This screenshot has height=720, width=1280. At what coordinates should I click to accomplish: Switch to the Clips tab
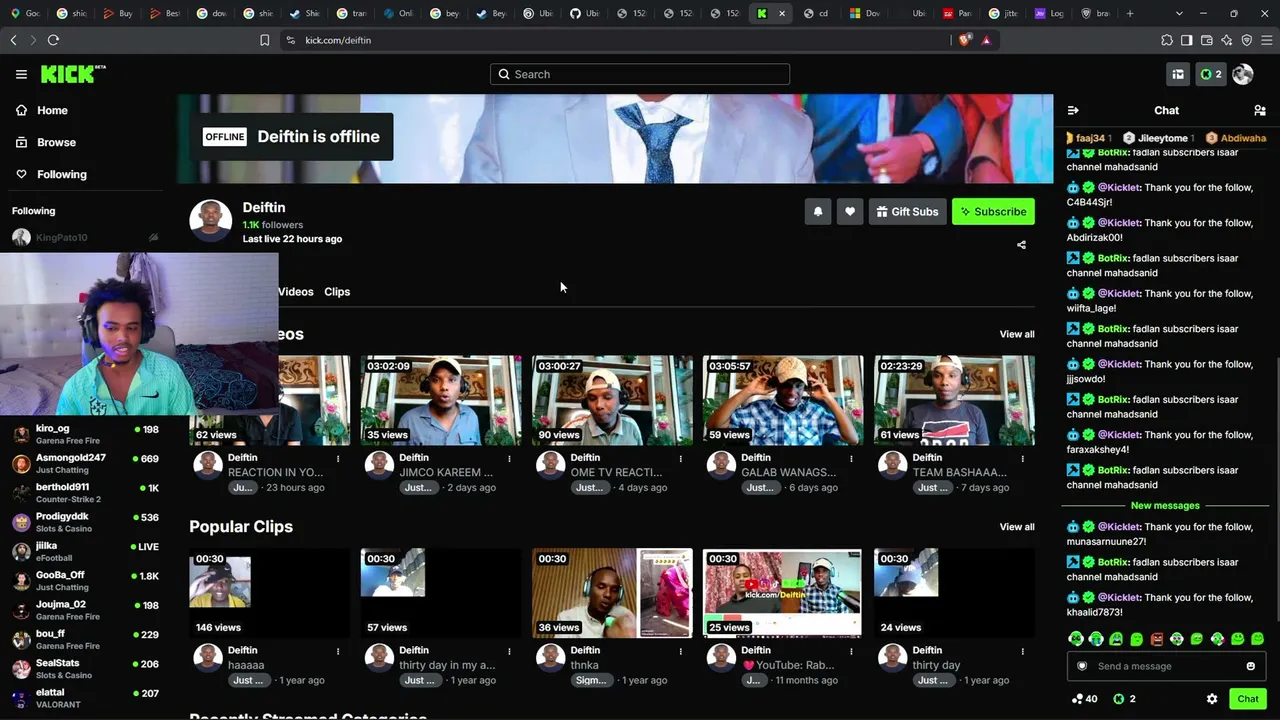point(337,292)
